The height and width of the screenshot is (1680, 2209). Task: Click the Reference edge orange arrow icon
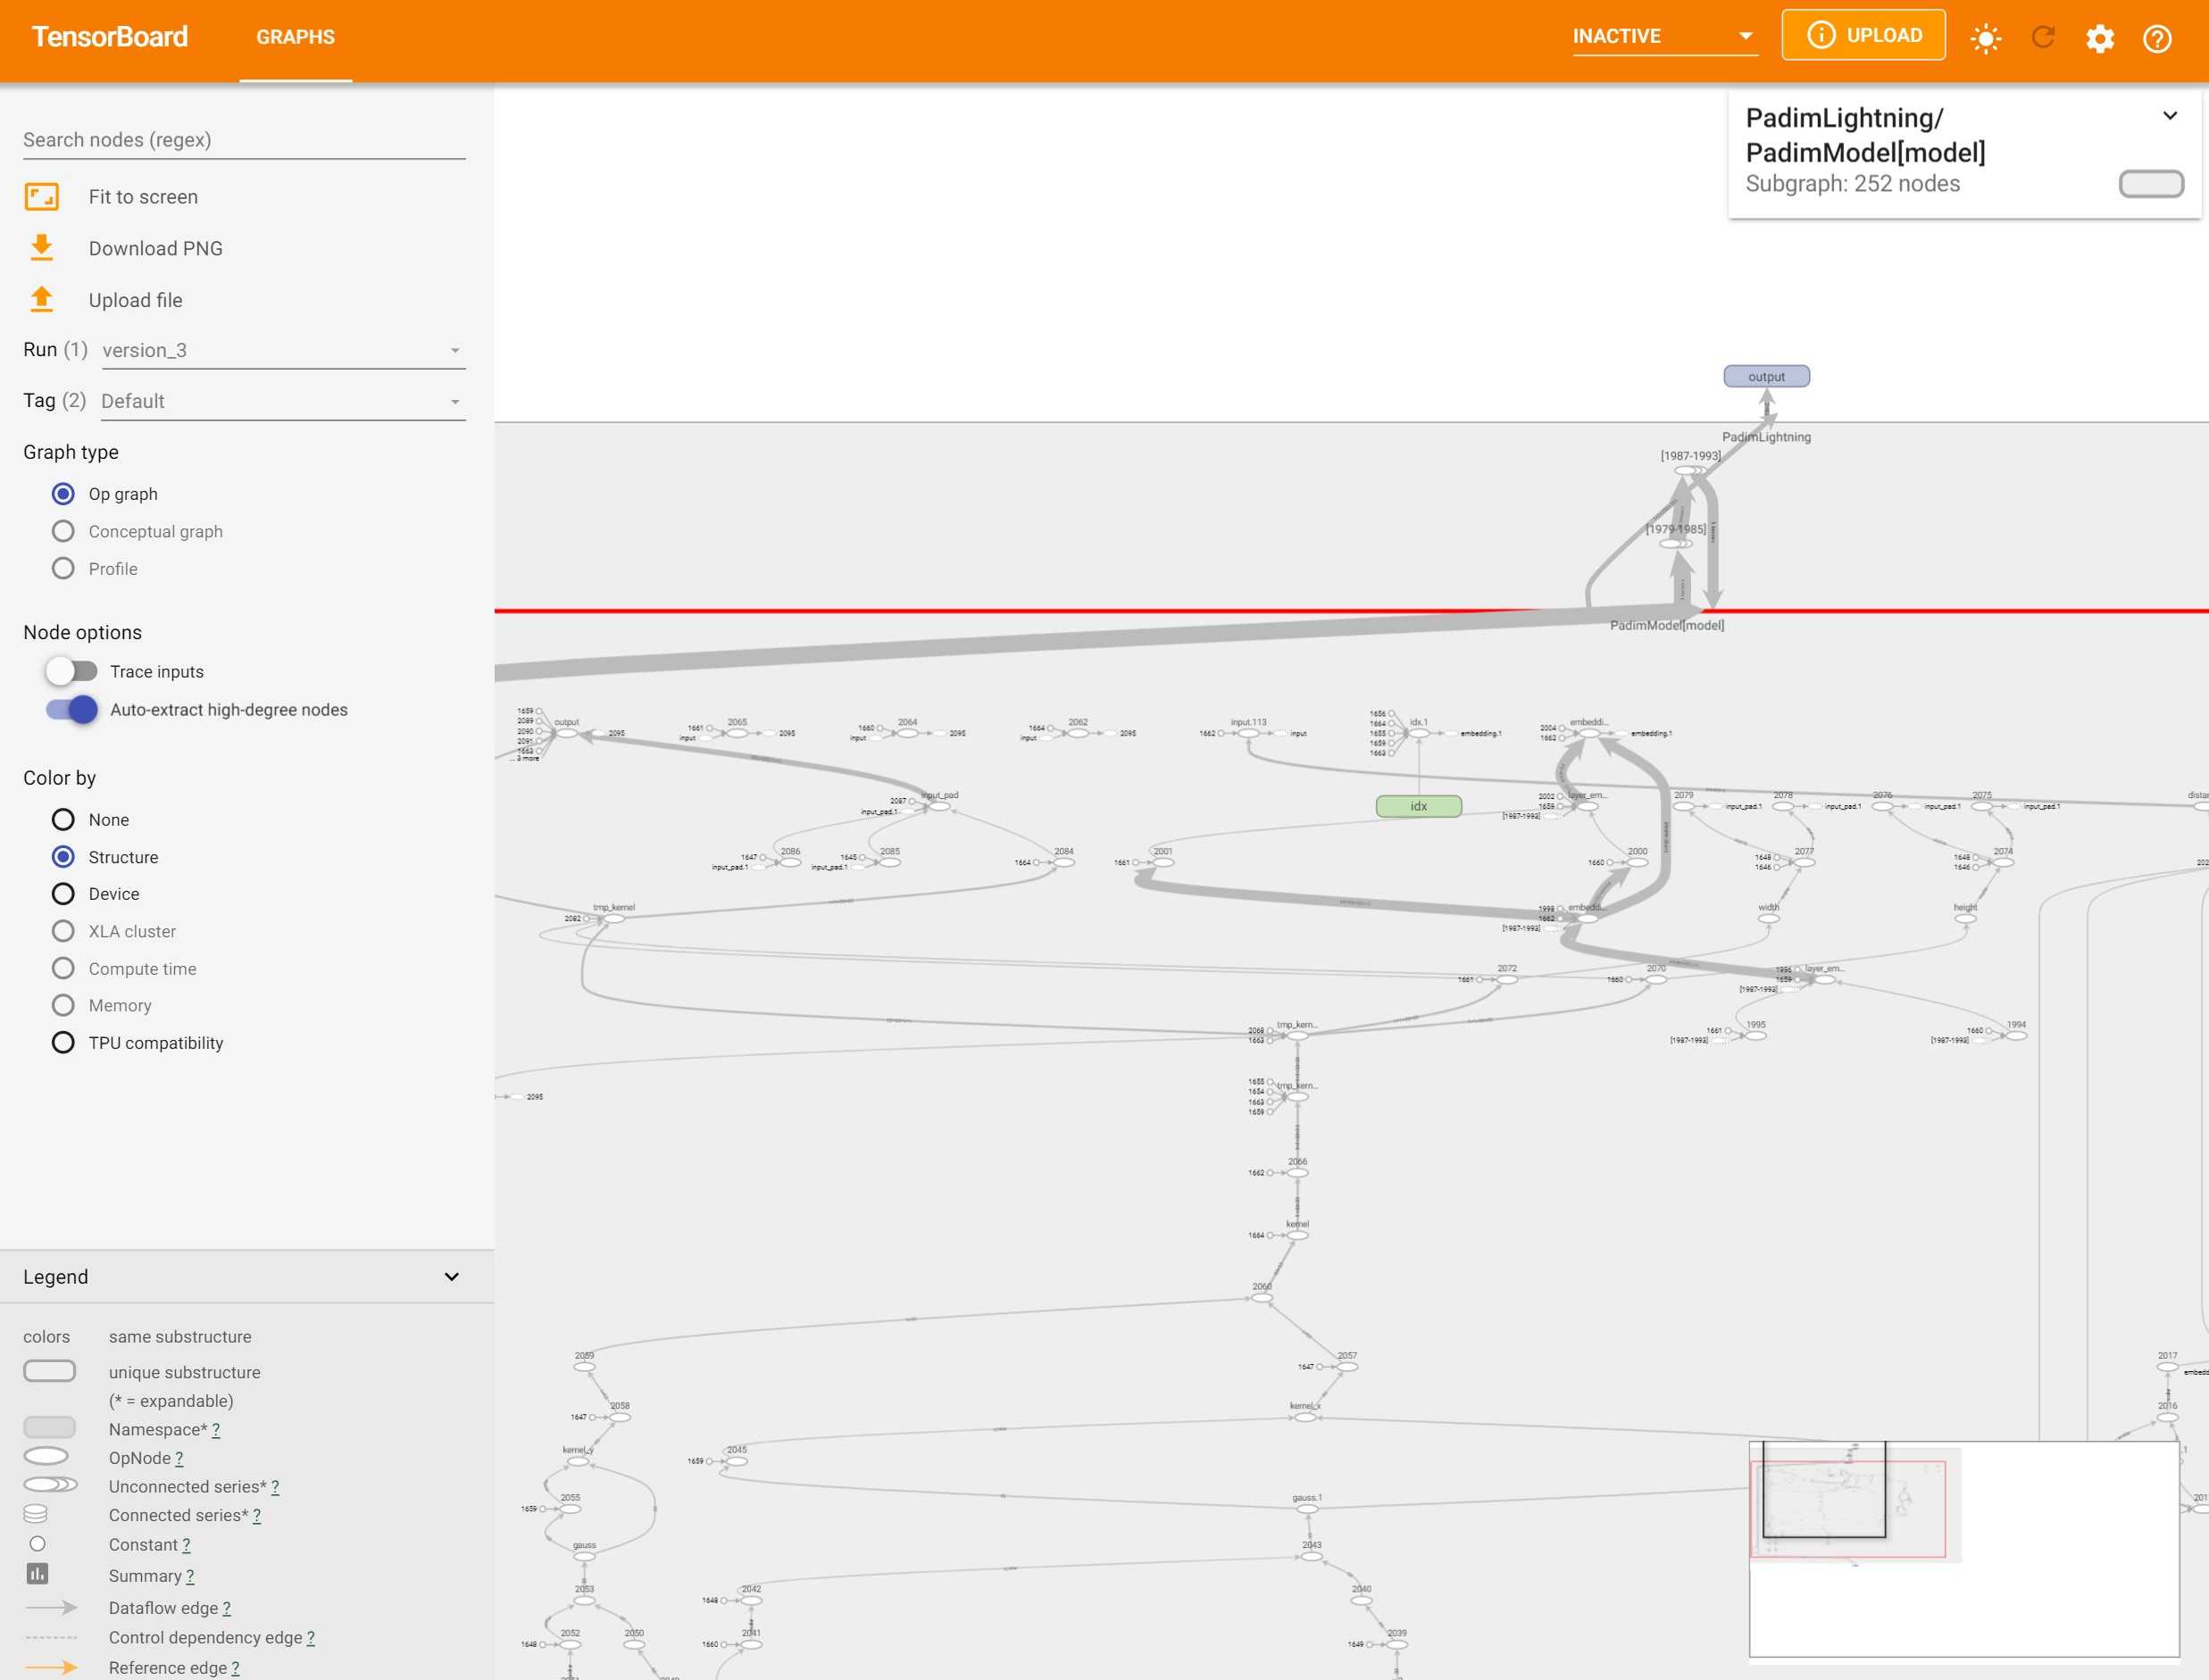coord(51,1667)
